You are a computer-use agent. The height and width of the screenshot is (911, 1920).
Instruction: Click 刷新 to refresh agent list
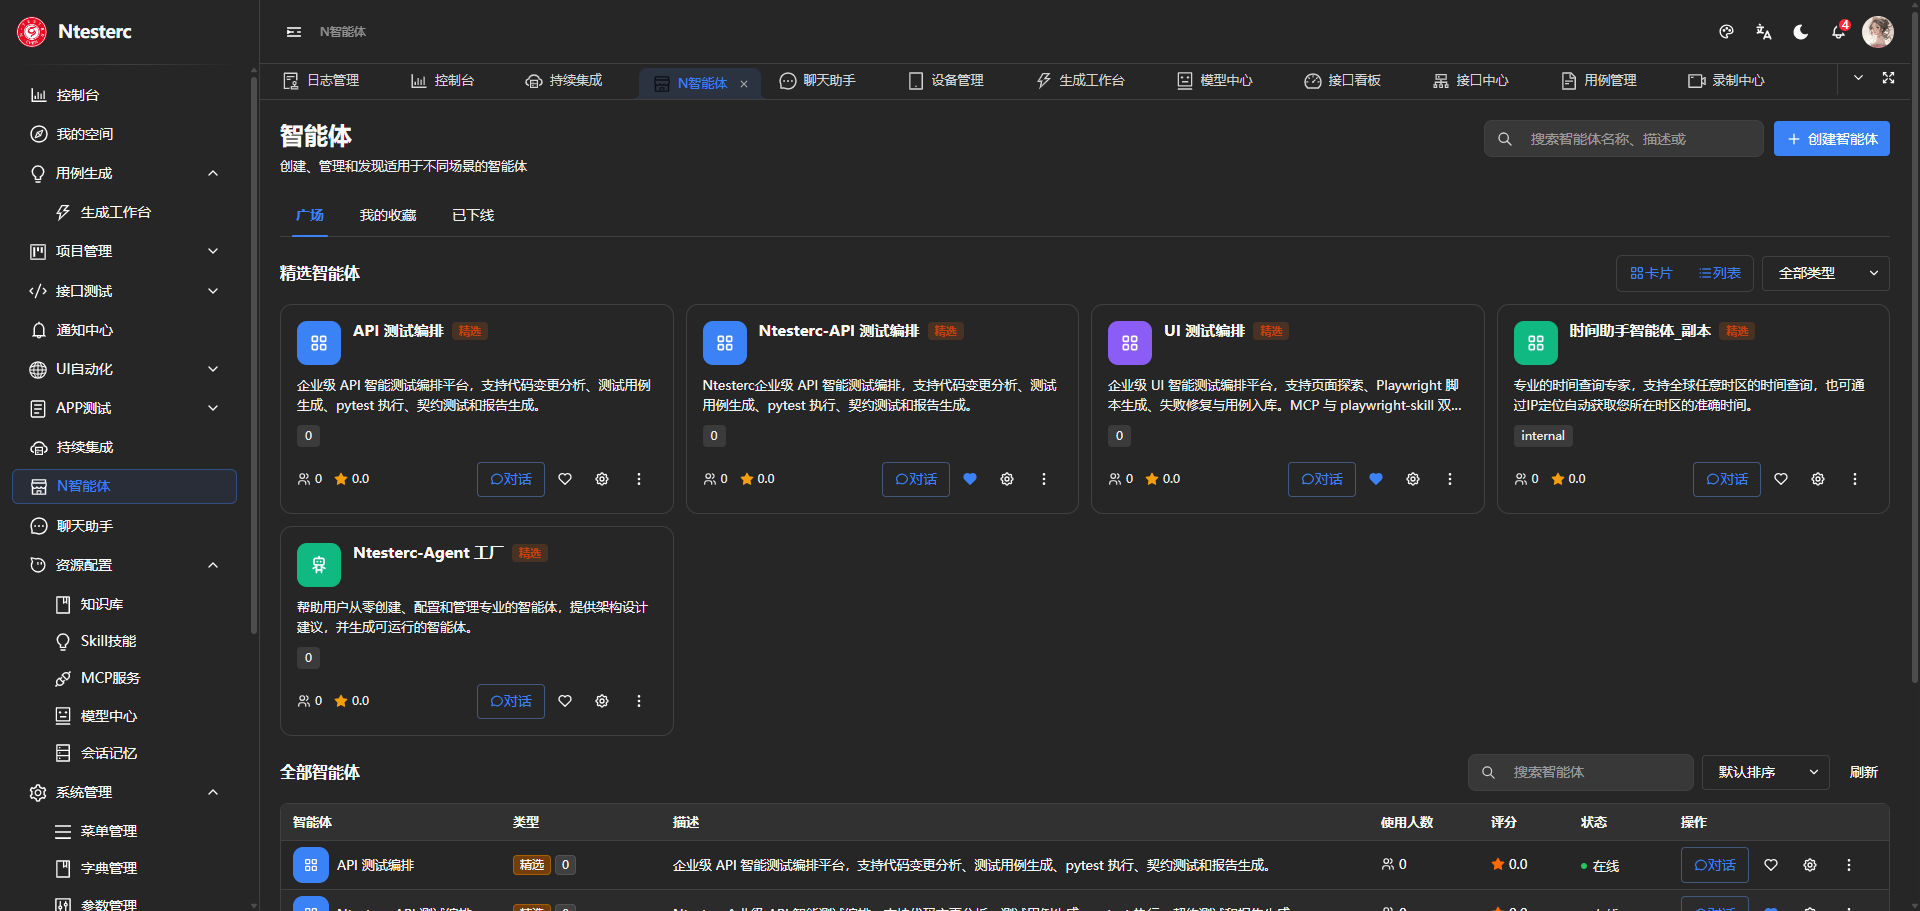pos(1864,772)
